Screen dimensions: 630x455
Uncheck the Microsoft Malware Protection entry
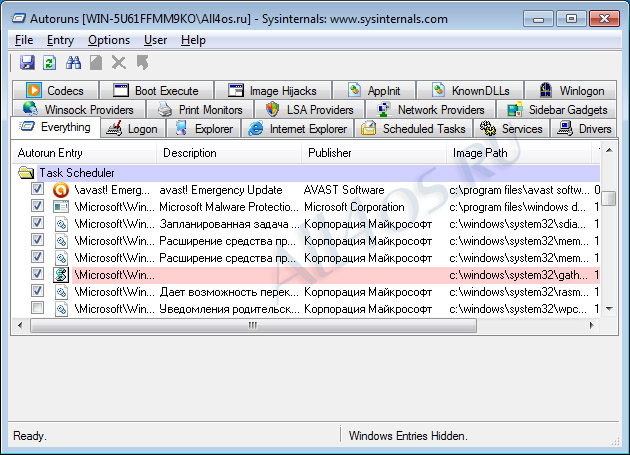pos(37,206)
